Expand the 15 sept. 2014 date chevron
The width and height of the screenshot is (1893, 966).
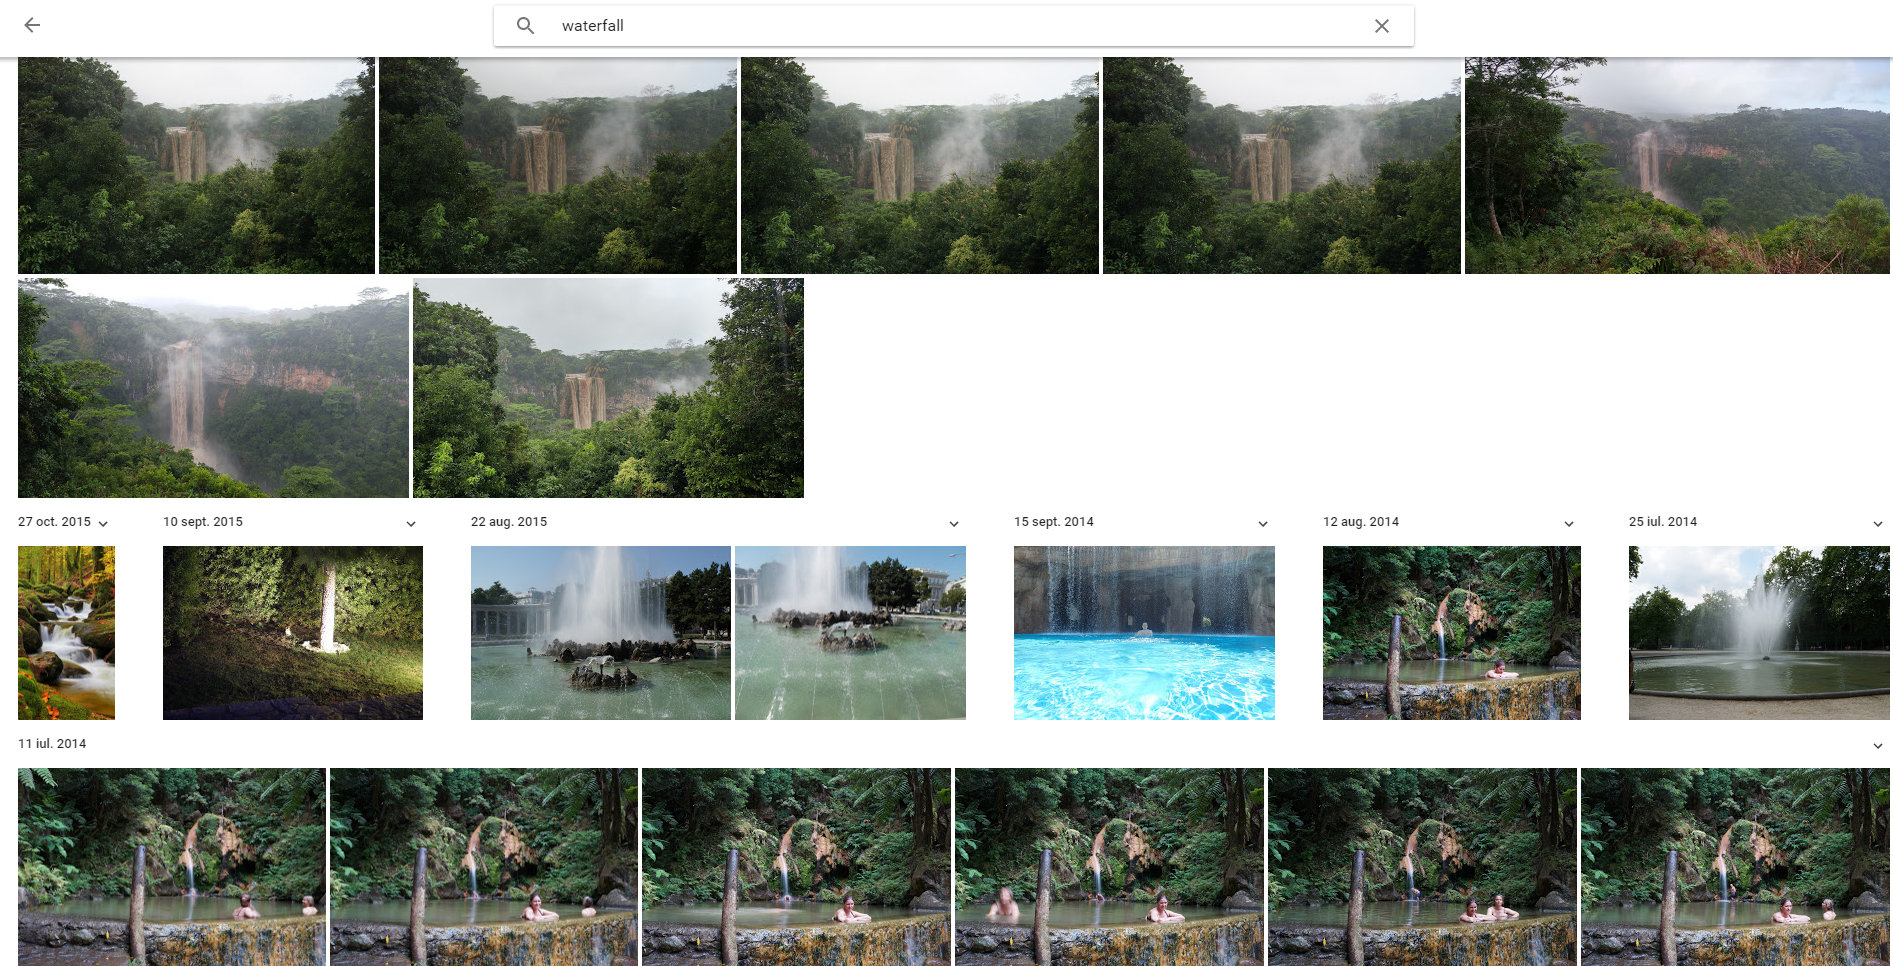(1263, 524)
